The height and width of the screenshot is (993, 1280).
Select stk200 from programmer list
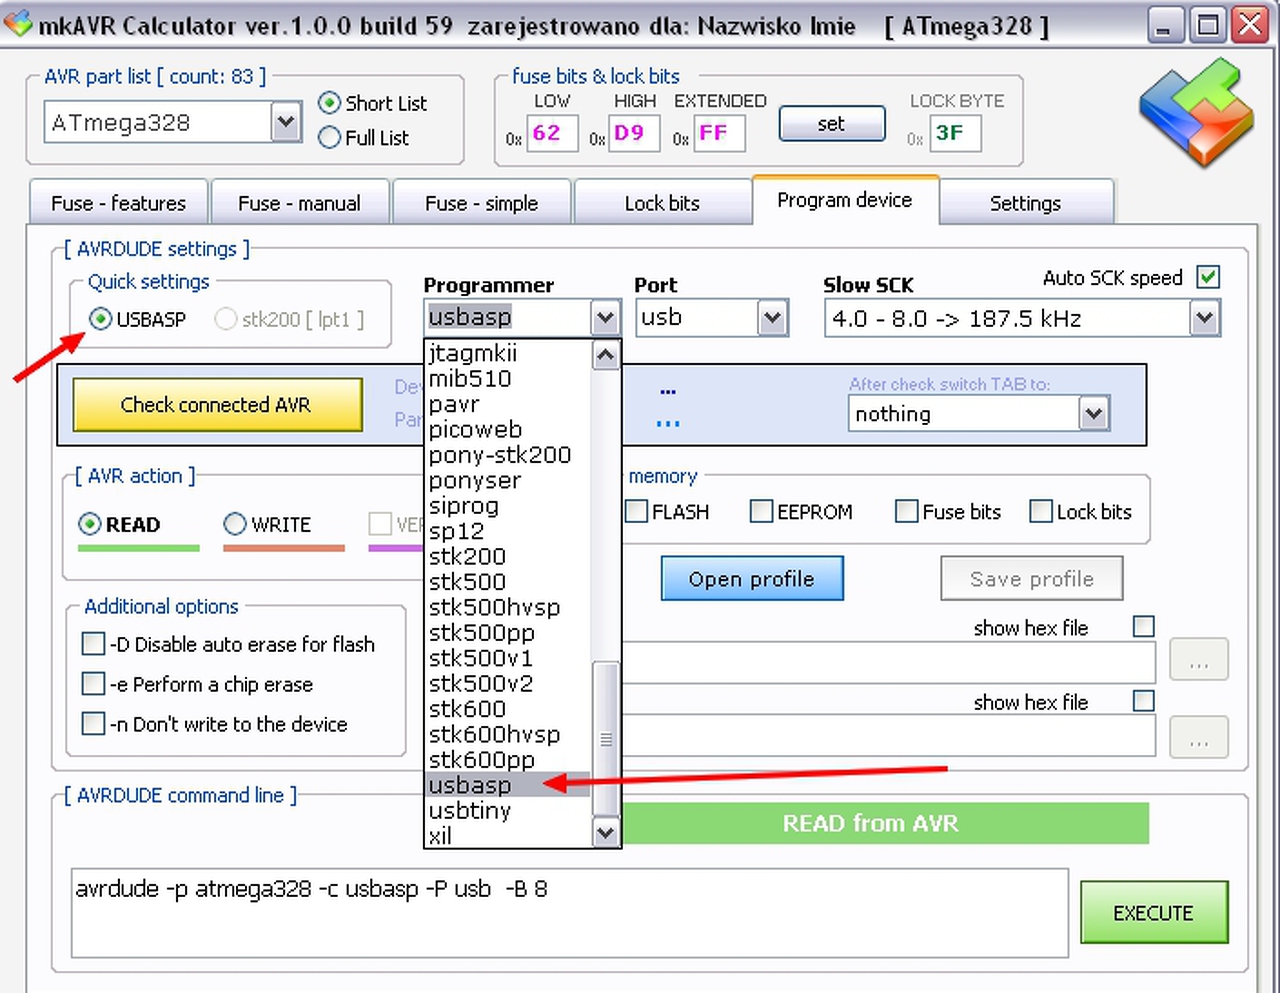pyautogui.click(x=508, y=556)
